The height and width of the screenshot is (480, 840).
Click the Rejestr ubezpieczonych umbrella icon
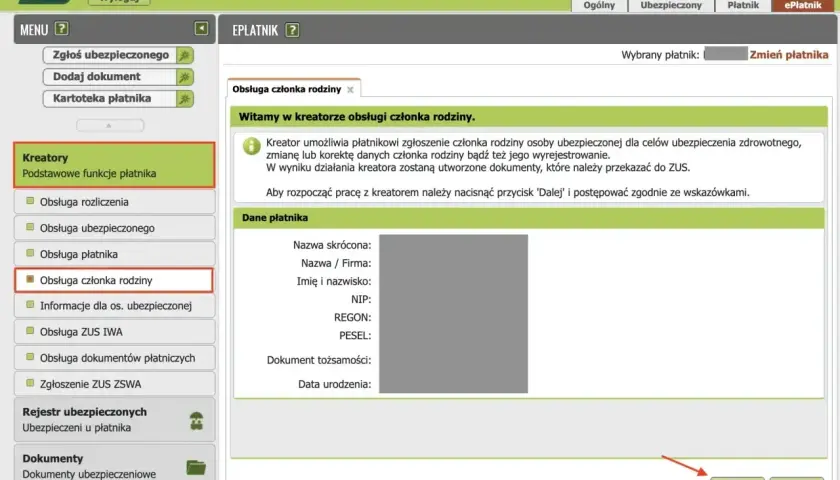click(197, 421)
